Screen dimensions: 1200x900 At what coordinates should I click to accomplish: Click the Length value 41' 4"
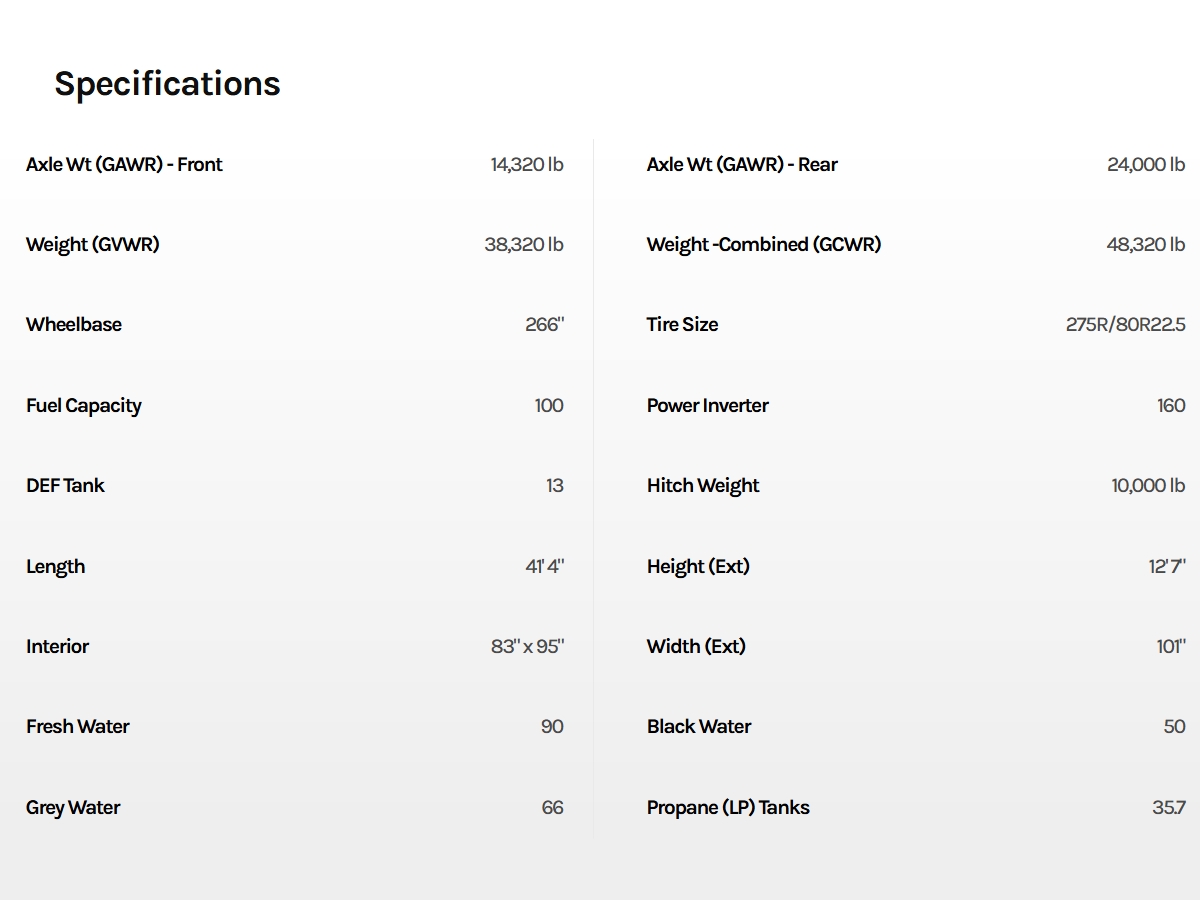pos(544,566)
